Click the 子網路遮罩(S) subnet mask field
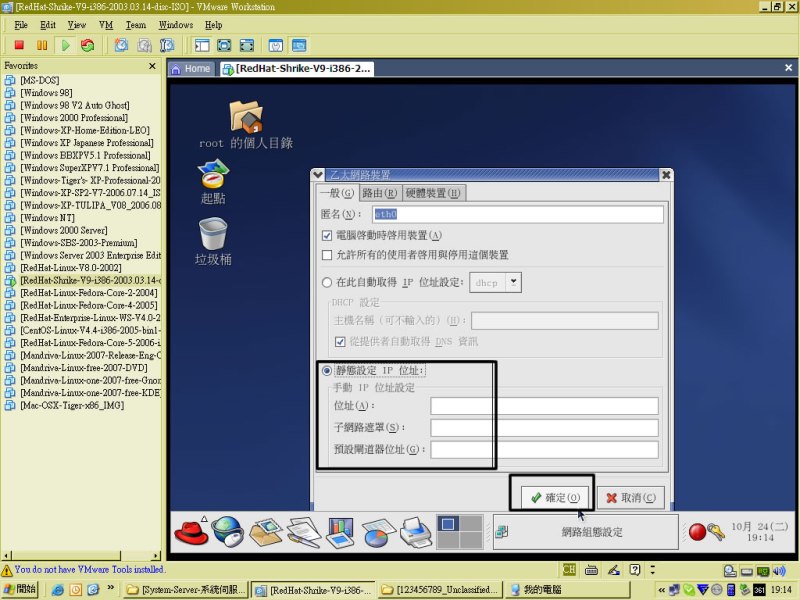800x600 pixels. [544, 428]
